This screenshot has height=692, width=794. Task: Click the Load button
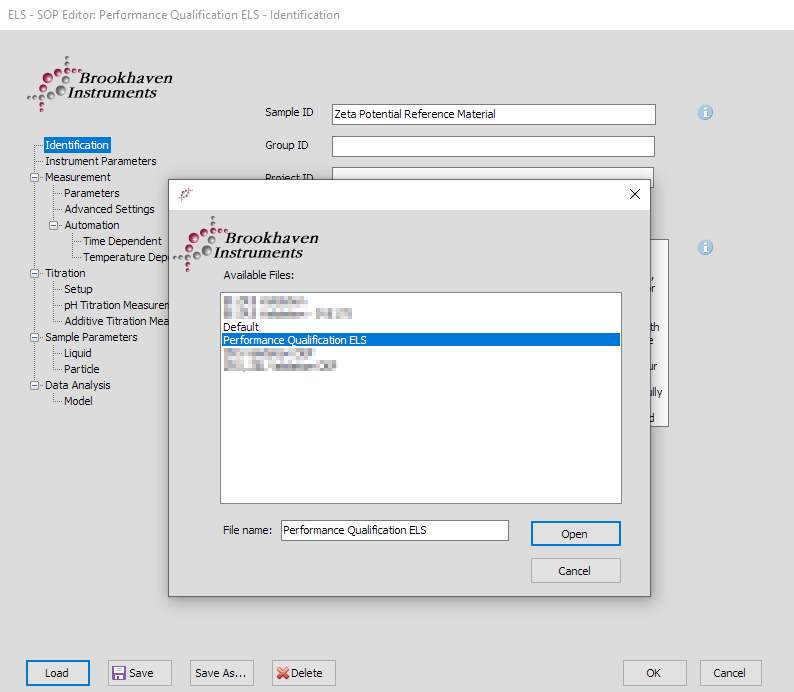pos(57,673)
